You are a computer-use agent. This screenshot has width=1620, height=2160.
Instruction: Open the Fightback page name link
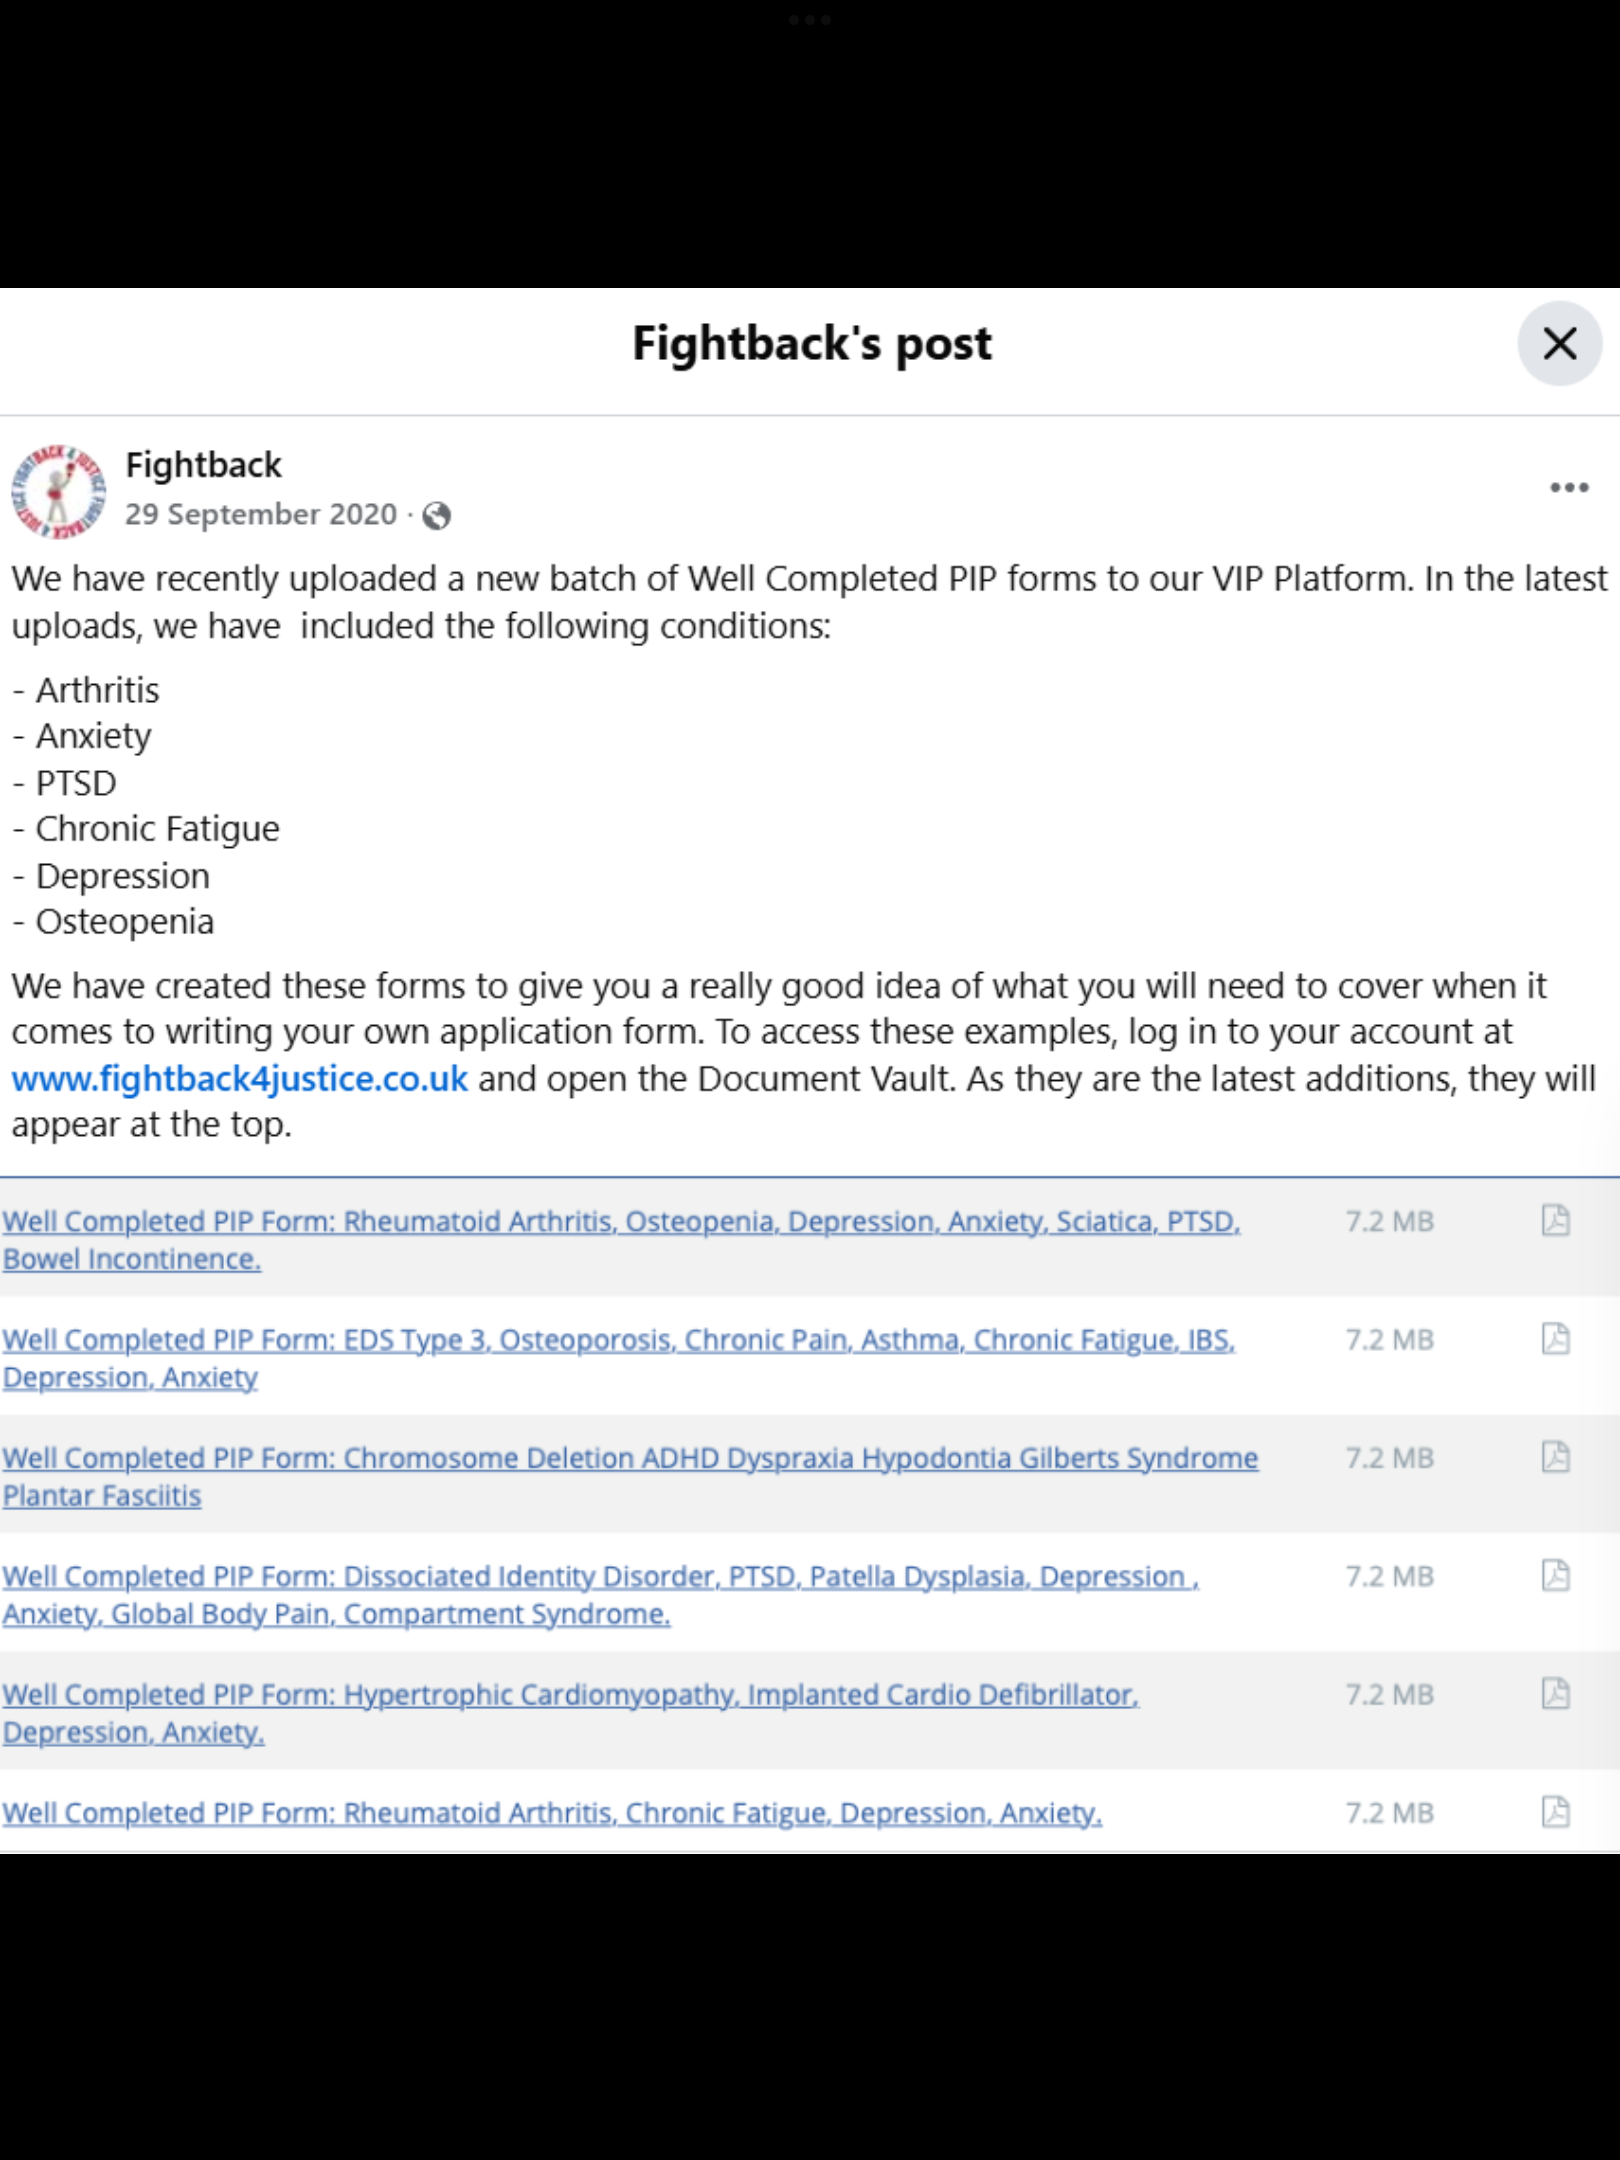click(x=203, y=465)
